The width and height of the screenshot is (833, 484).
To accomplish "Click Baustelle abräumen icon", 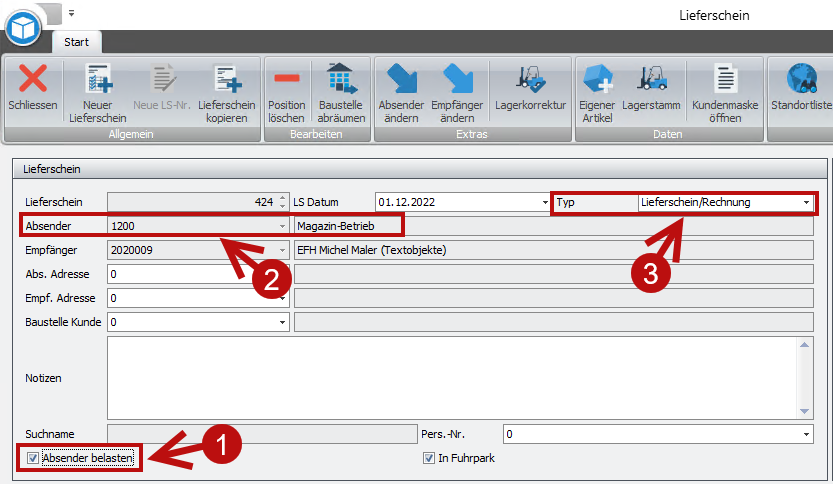I will [x=341, y=79].
